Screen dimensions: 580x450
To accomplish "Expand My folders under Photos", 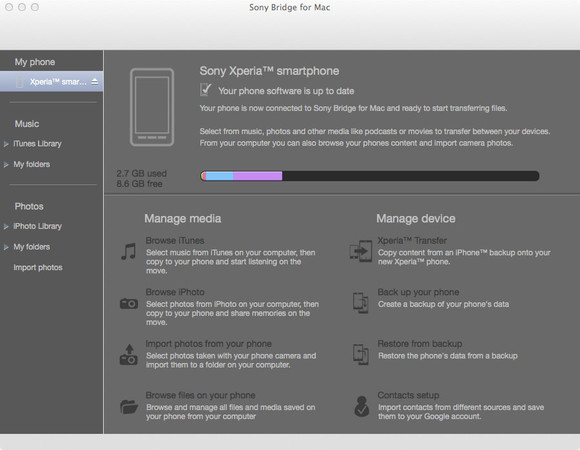I will pos(6,247).
